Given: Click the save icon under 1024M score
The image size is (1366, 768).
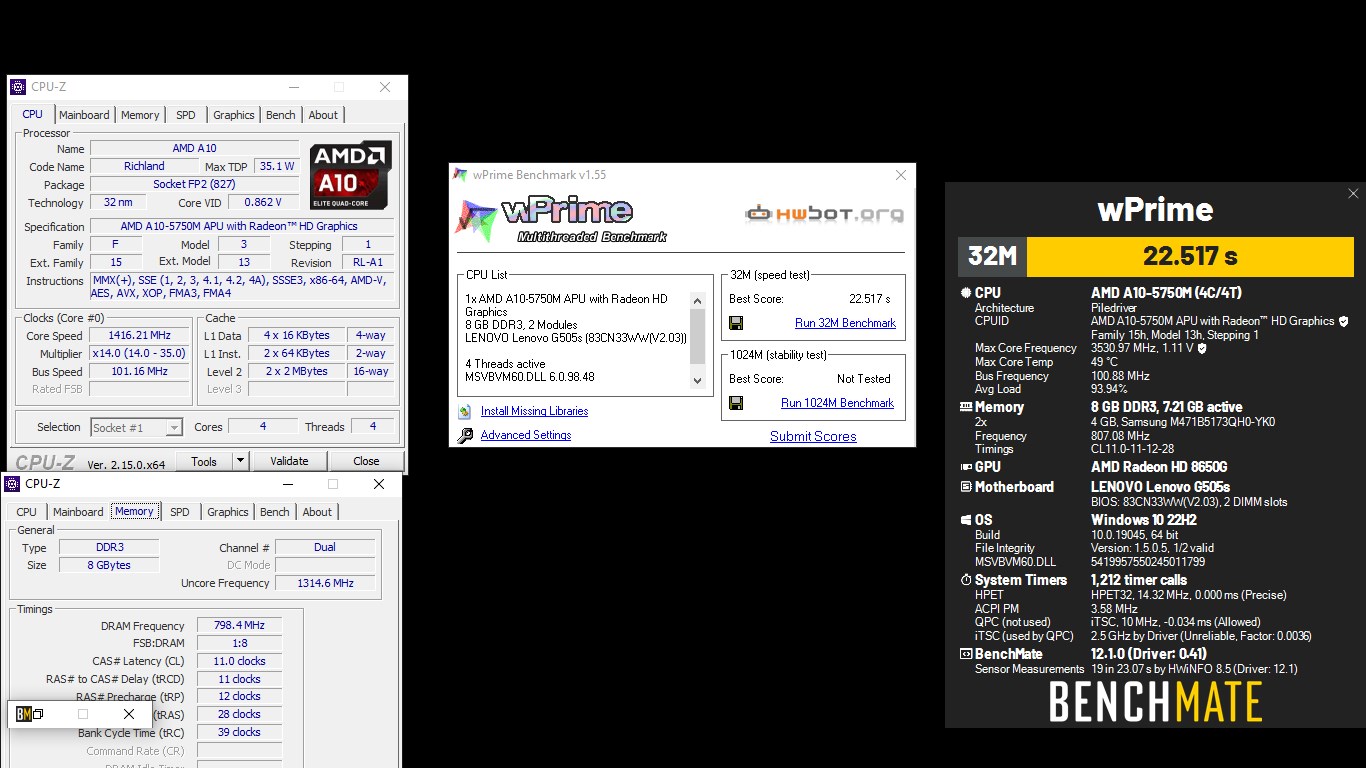Looking at the screenshot, I should pyautogui.click(x=736, y=403).
